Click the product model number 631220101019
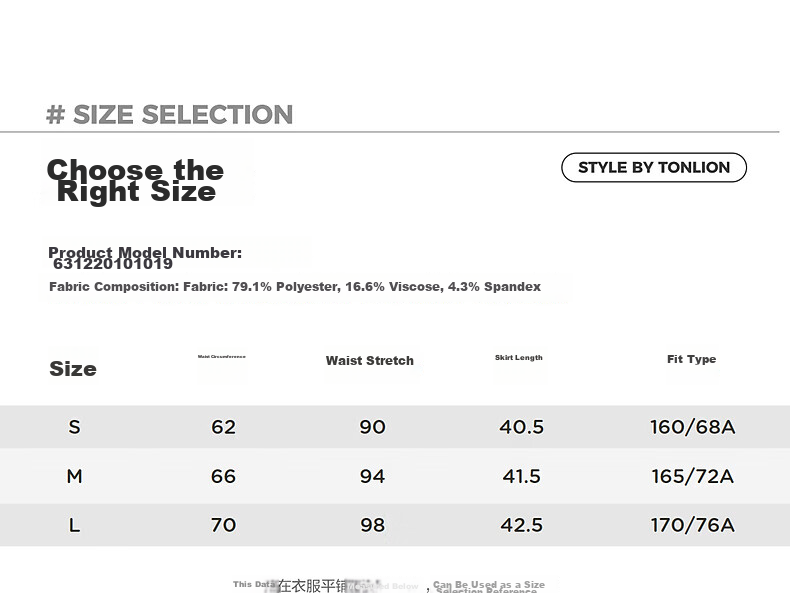This screenshot has width=790, height=593. 113,264
